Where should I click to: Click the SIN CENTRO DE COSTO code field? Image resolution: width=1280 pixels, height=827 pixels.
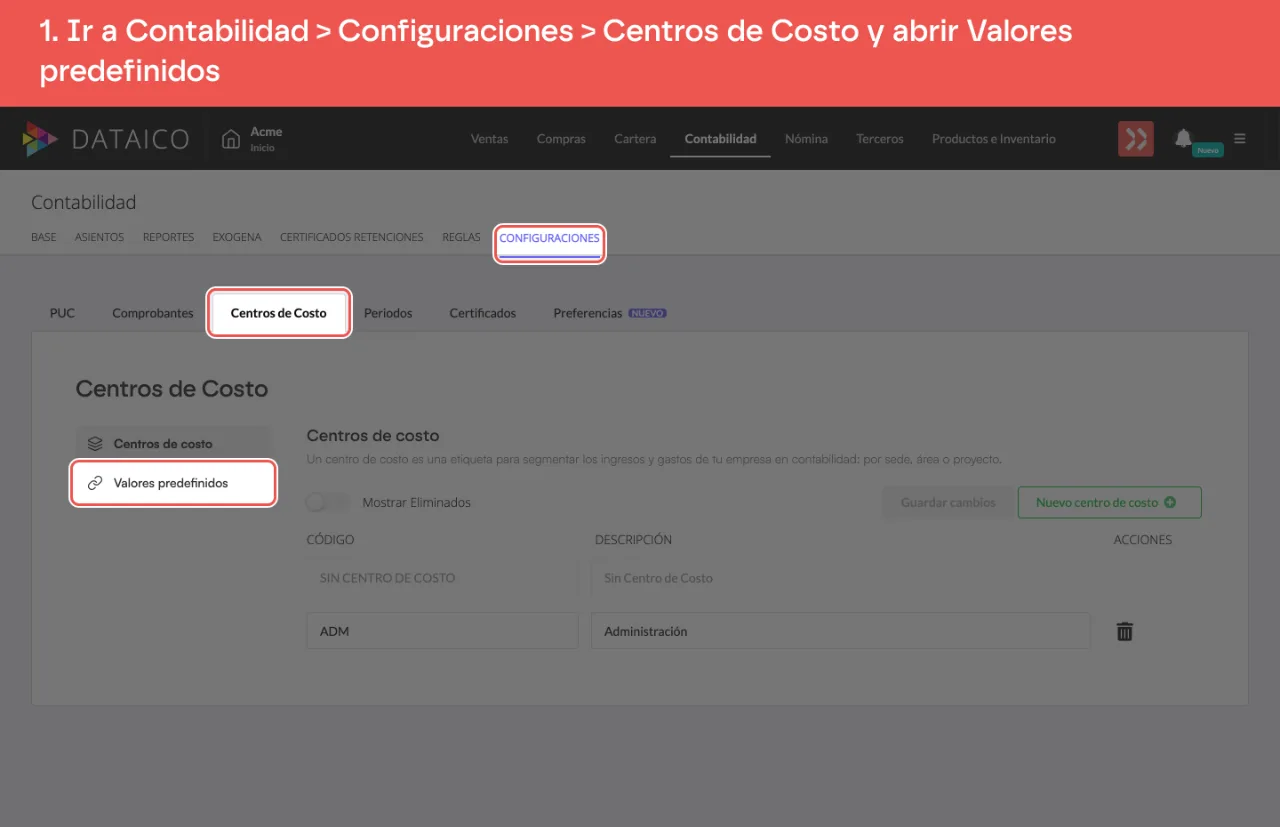442,578
